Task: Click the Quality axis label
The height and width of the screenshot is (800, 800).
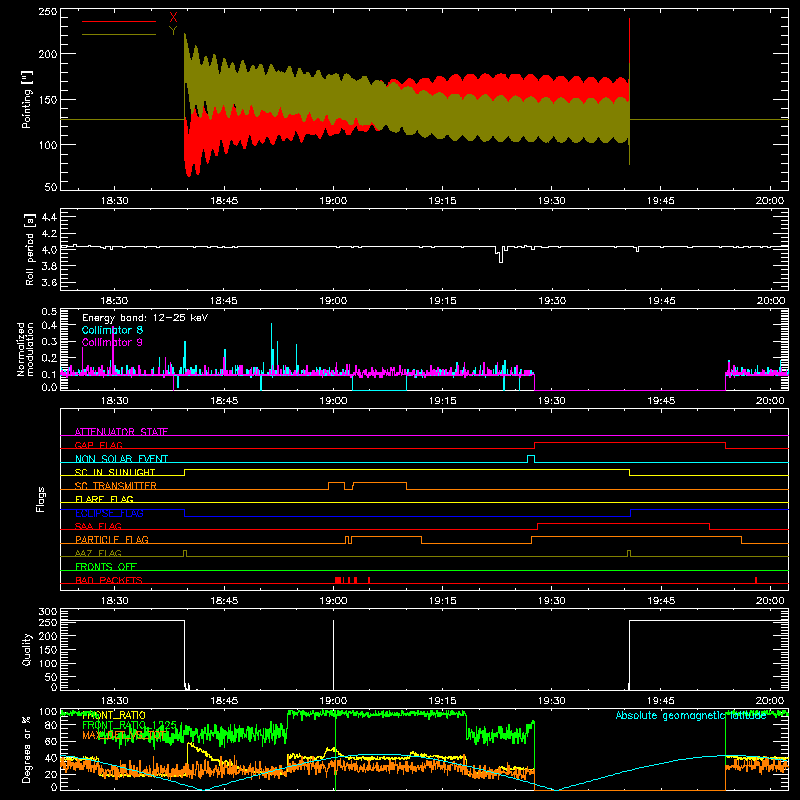Action: 27,649
